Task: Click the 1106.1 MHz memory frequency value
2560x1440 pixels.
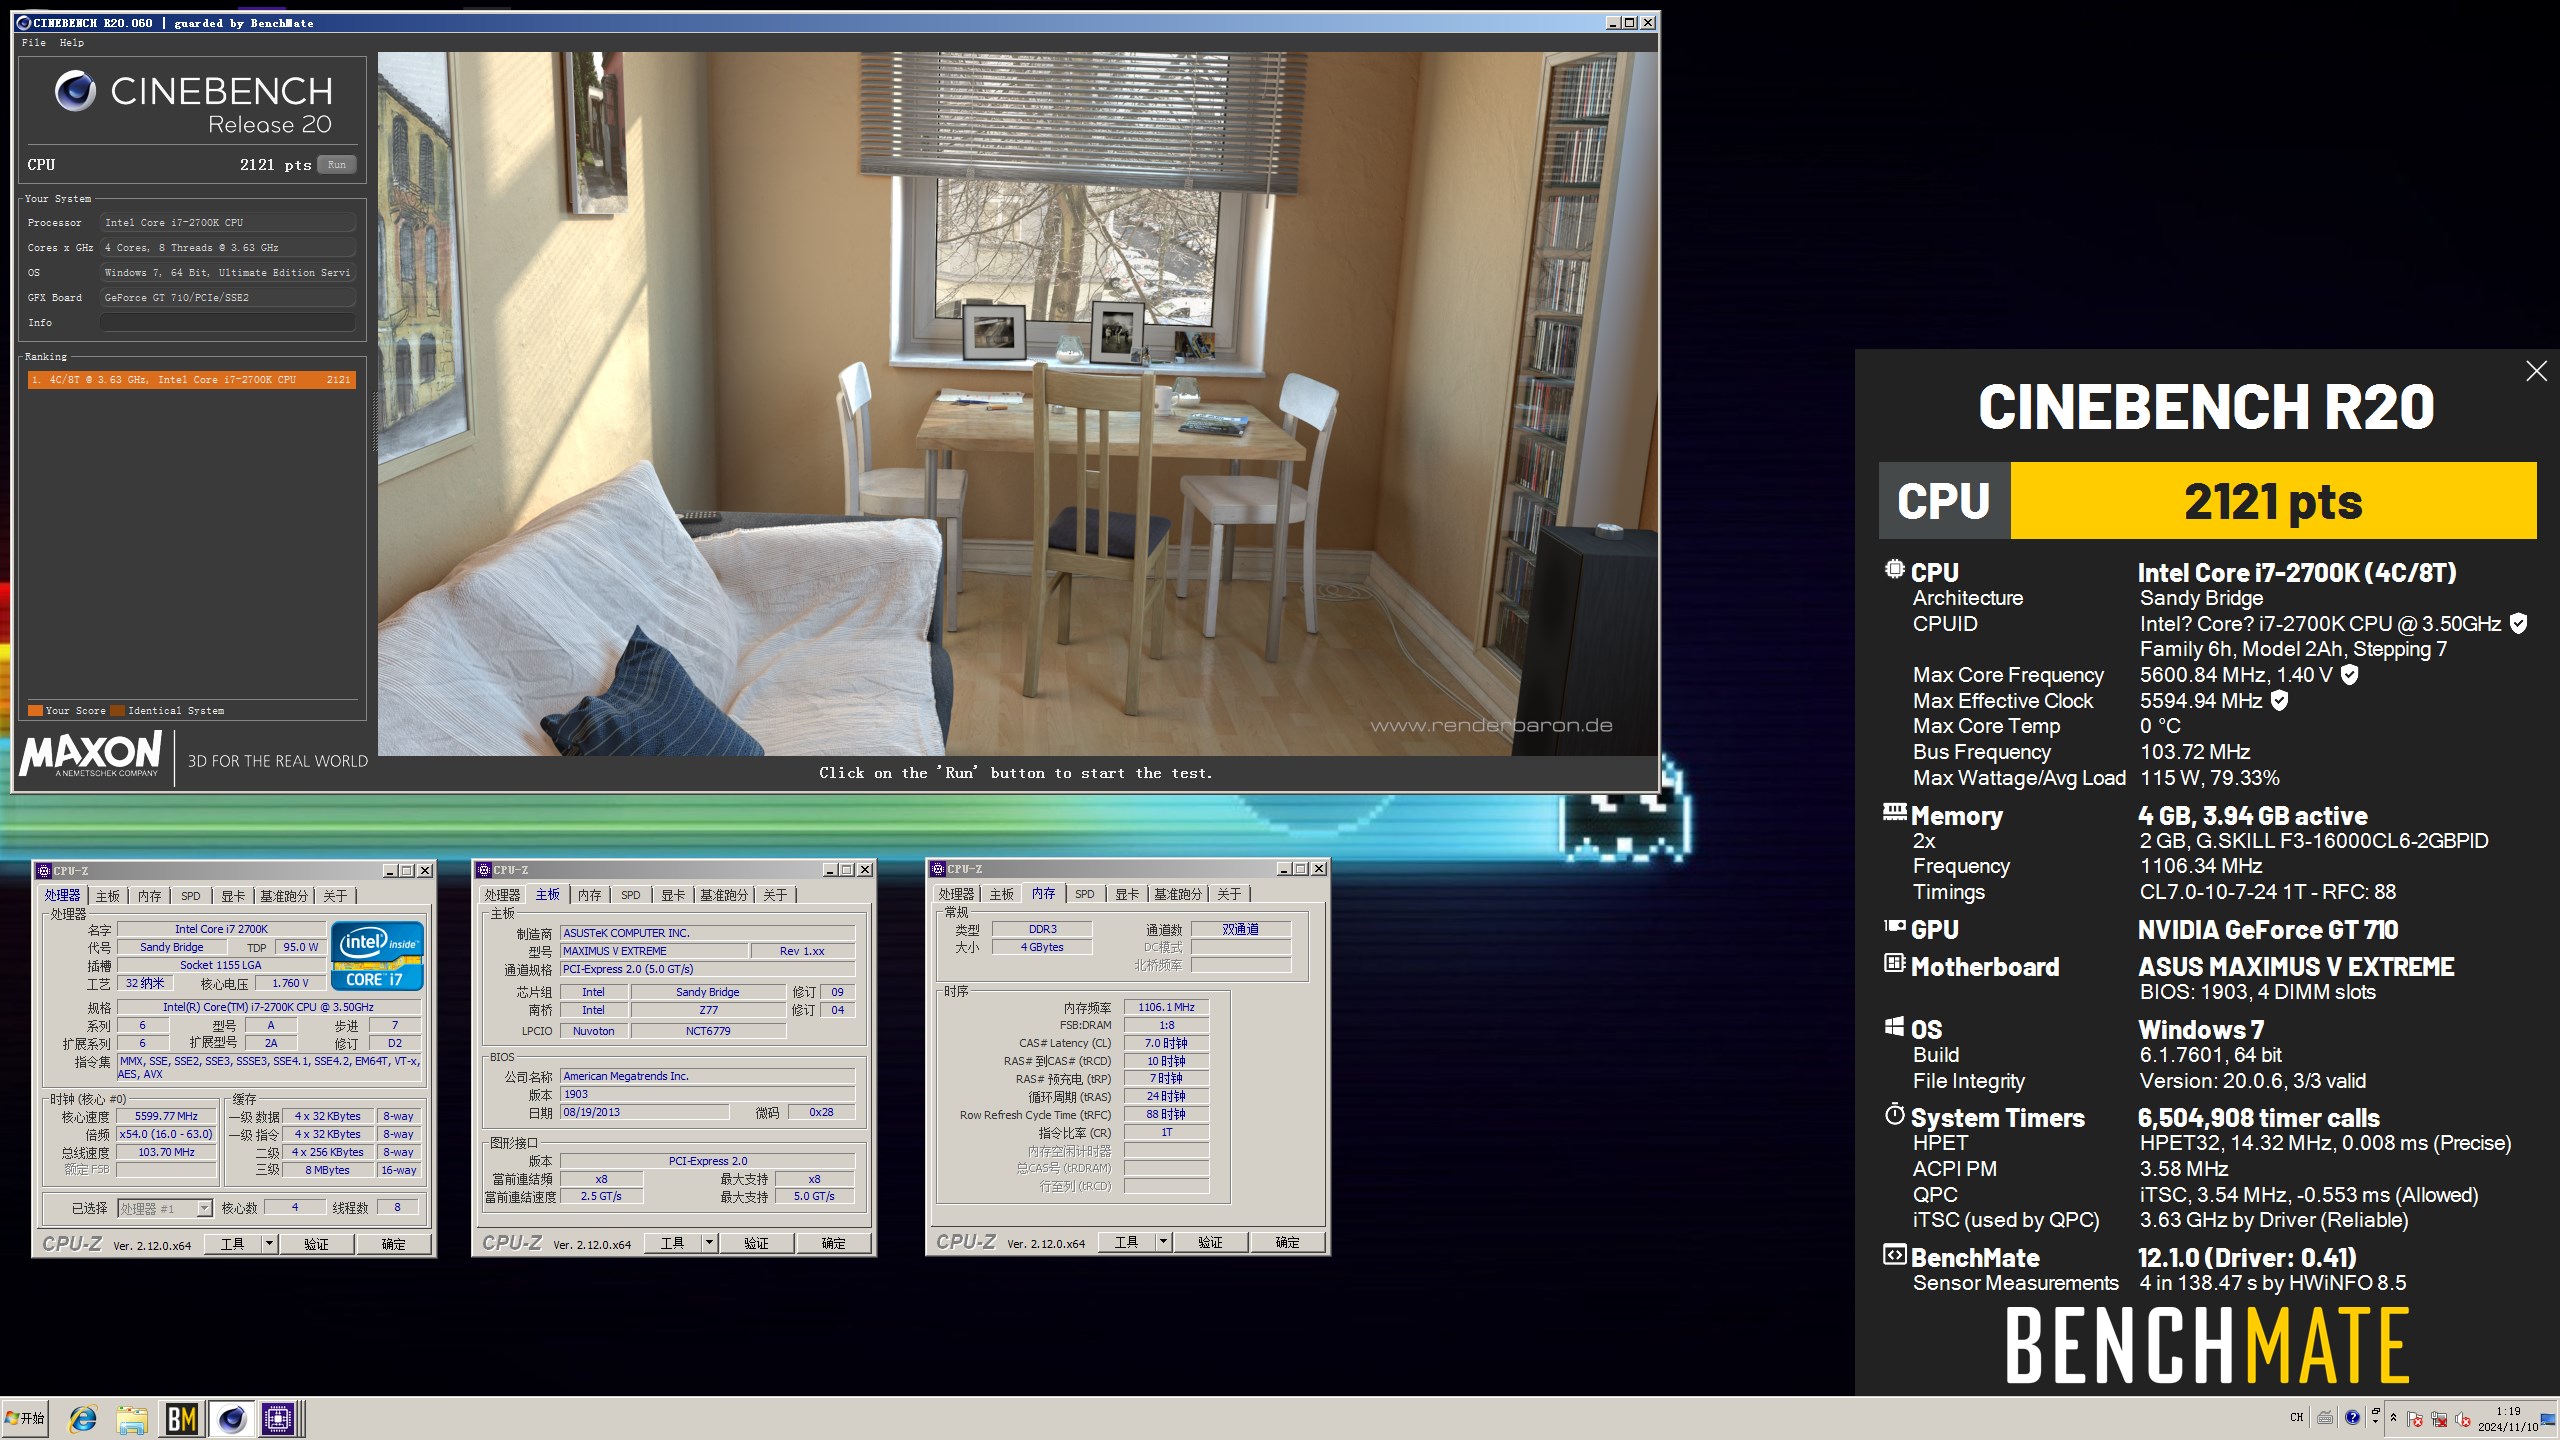Action: tap(1166, 1007)
